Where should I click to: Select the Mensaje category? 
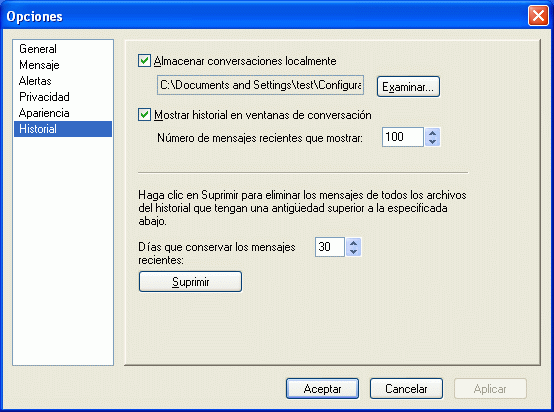39,65
